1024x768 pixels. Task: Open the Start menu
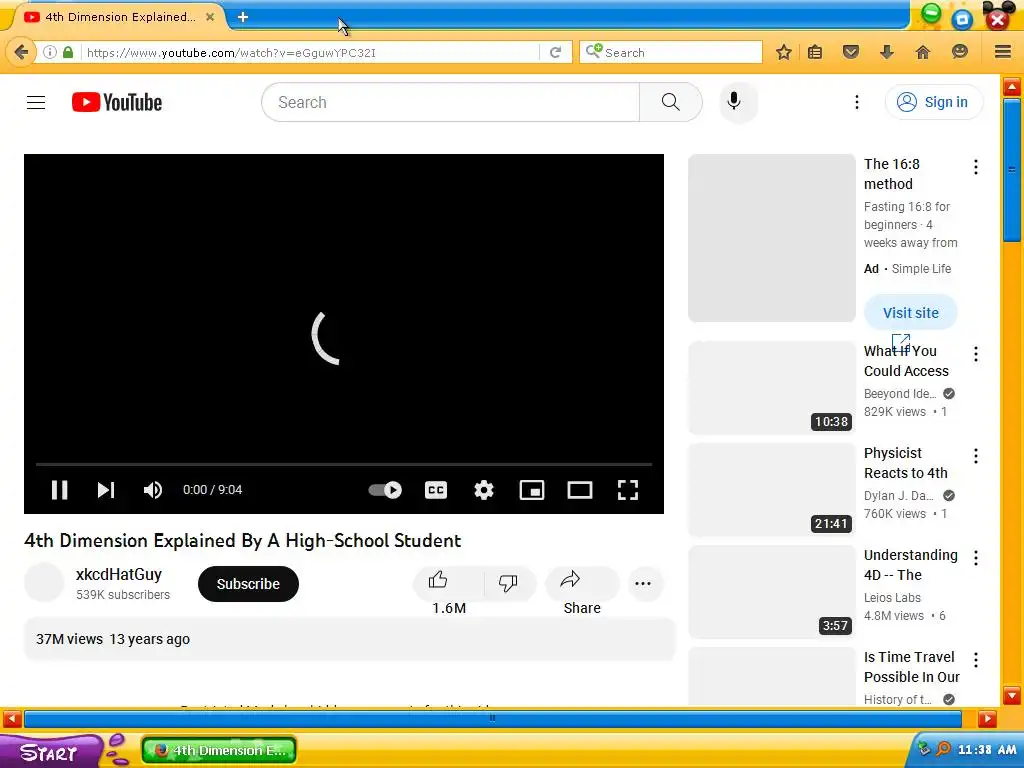49,752
